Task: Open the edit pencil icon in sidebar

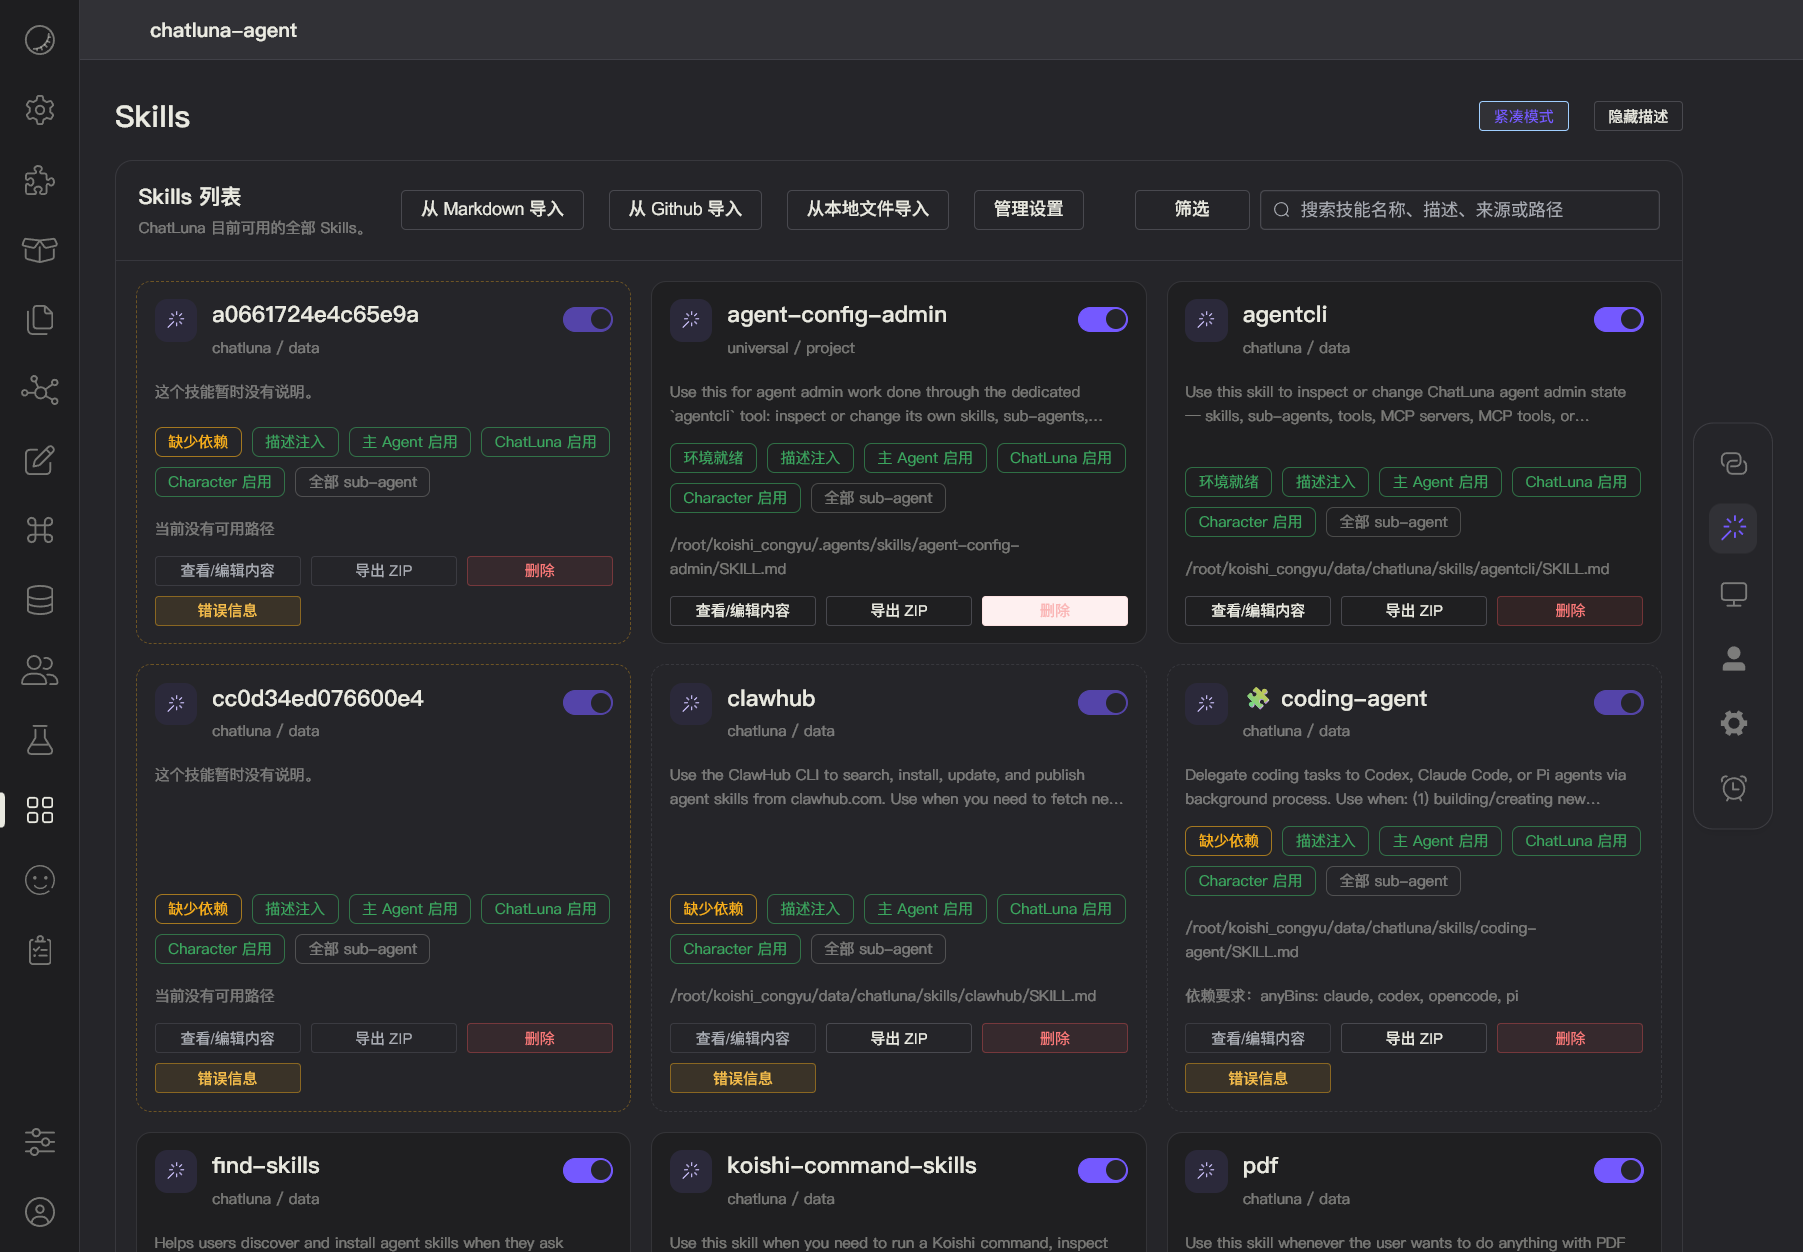Action: tap(40, 460)
